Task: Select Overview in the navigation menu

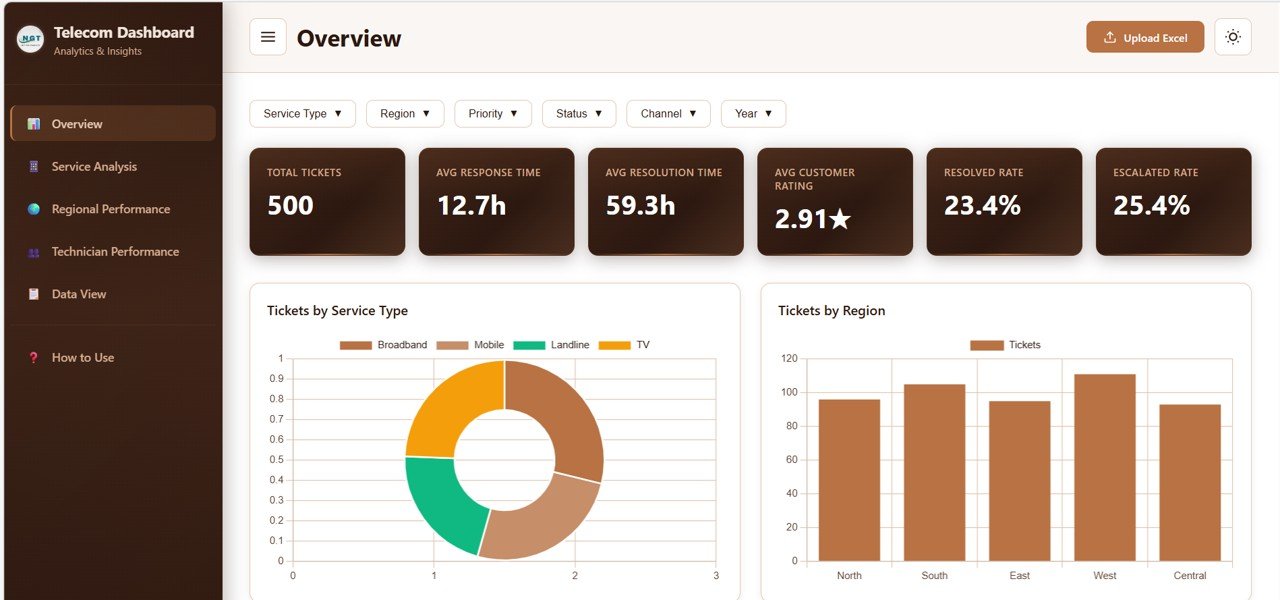Action: coord(79,123)
